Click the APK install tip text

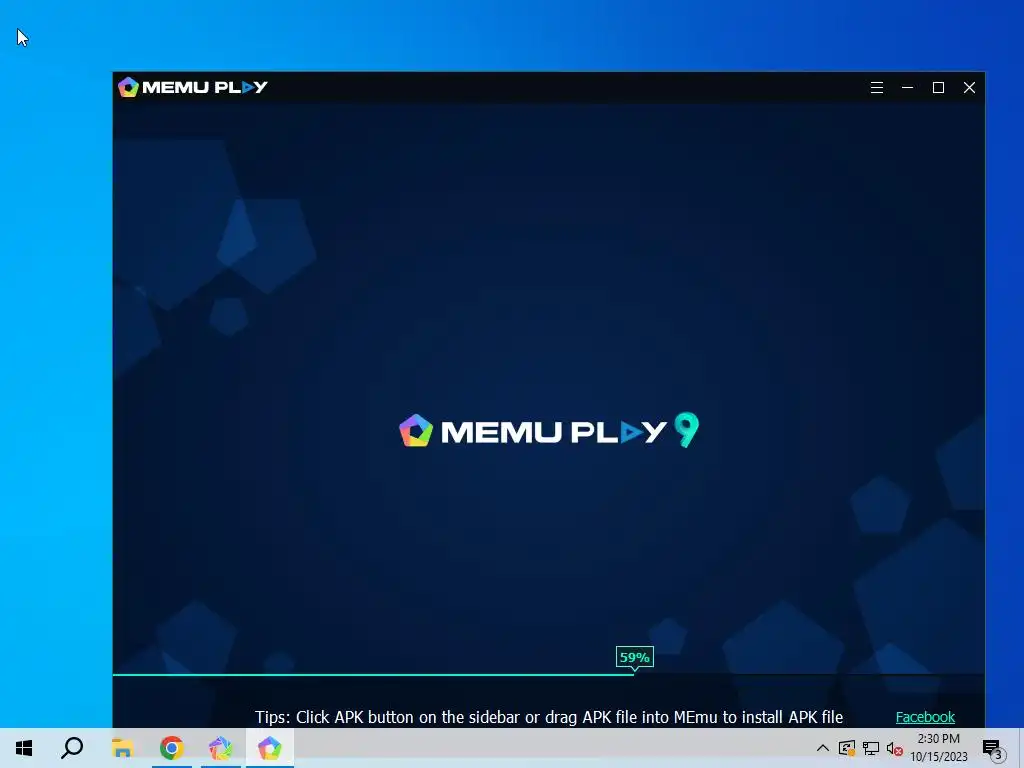click(x=549, y=717)
